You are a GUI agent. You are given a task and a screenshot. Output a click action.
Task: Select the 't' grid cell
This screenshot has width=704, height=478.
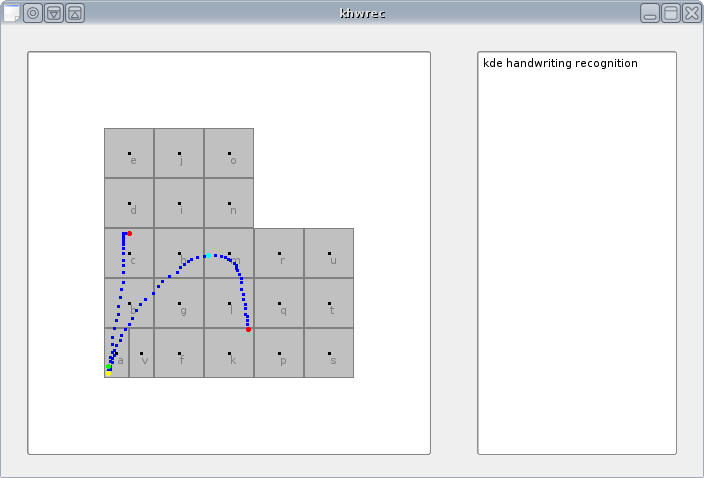[329, 303]
